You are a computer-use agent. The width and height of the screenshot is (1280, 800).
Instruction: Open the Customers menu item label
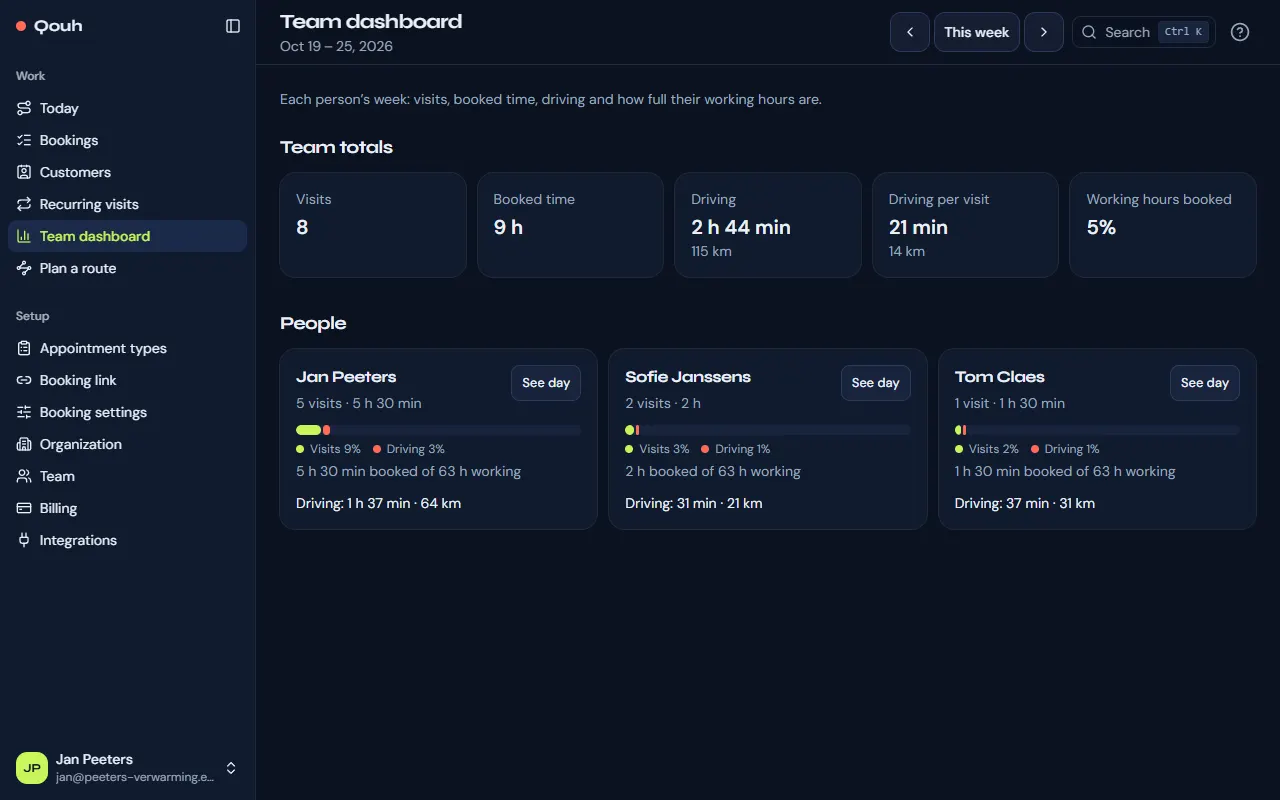(75, 172)
